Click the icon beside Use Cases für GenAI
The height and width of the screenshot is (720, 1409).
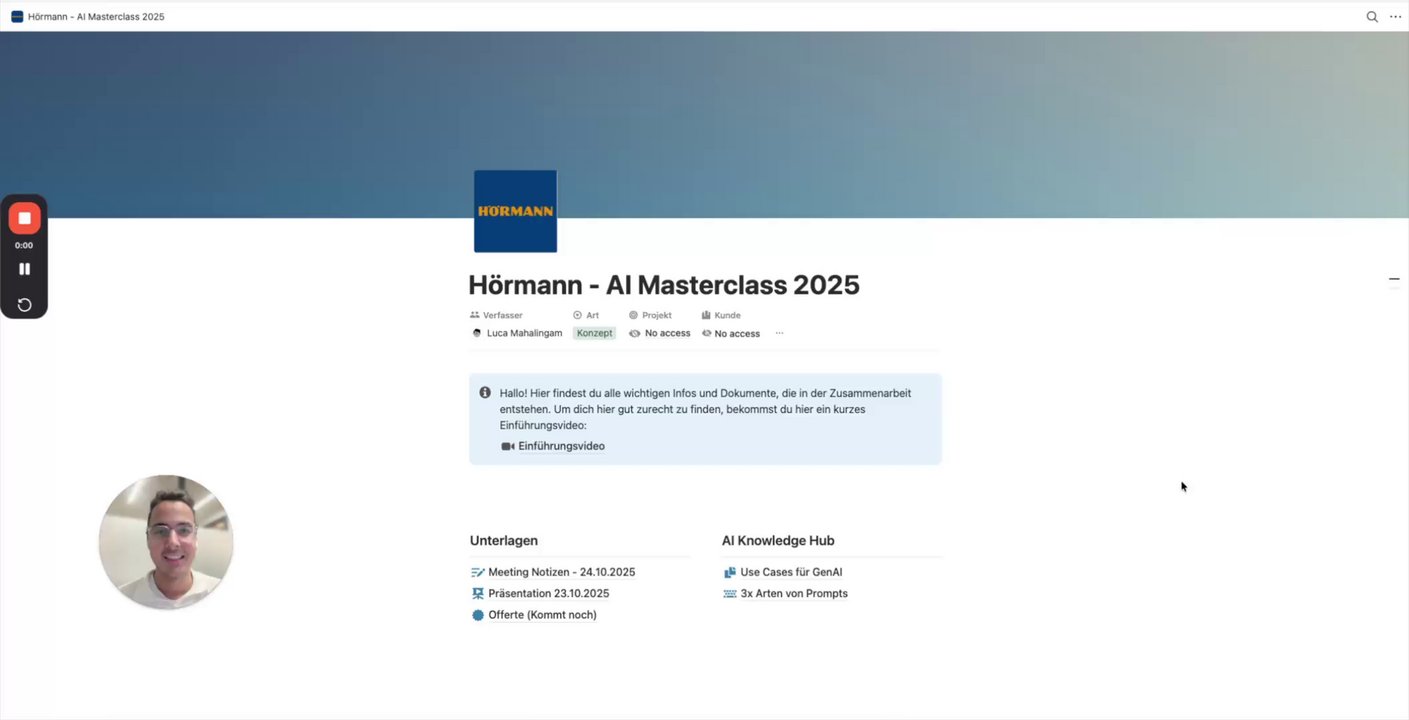(729, 572)
